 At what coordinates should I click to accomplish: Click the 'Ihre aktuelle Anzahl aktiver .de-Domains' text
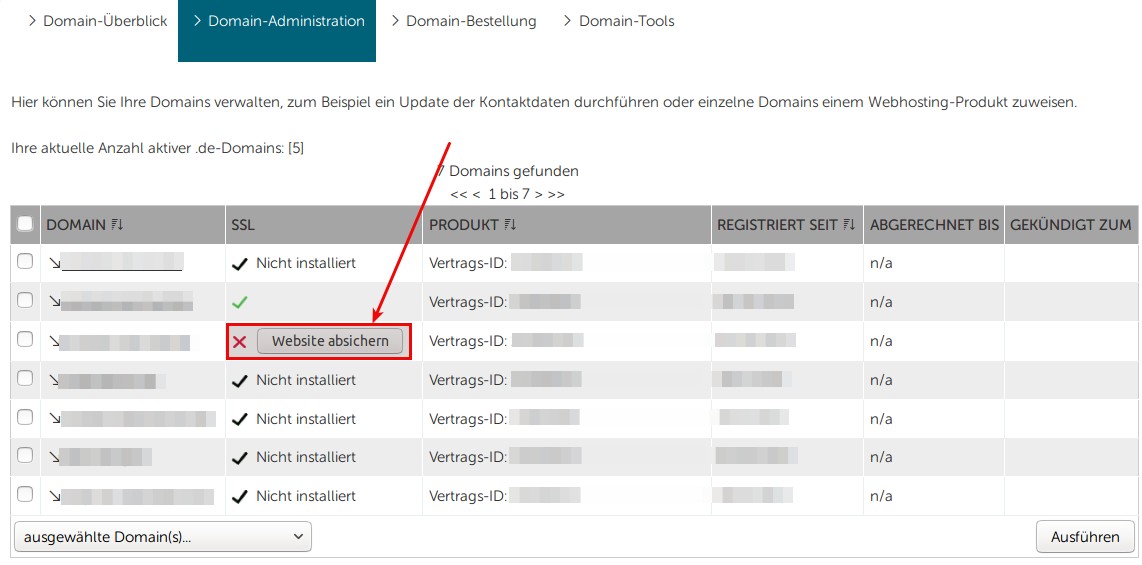coord(157,149)
